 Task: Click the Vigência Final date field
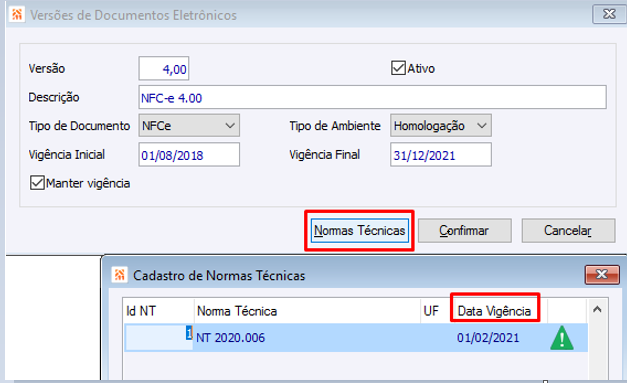(x=441, y=155)
